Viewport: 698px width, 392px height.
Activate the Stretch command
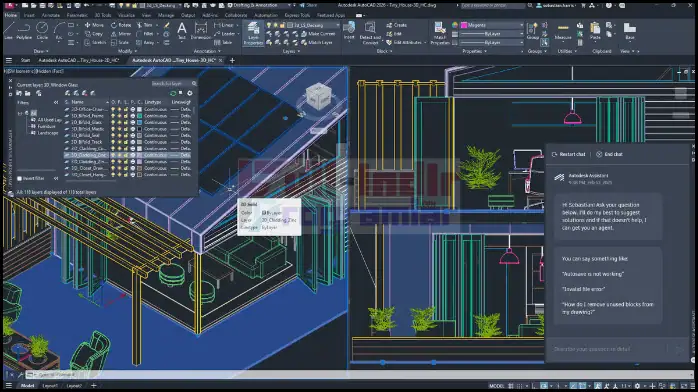pos(95,42)
